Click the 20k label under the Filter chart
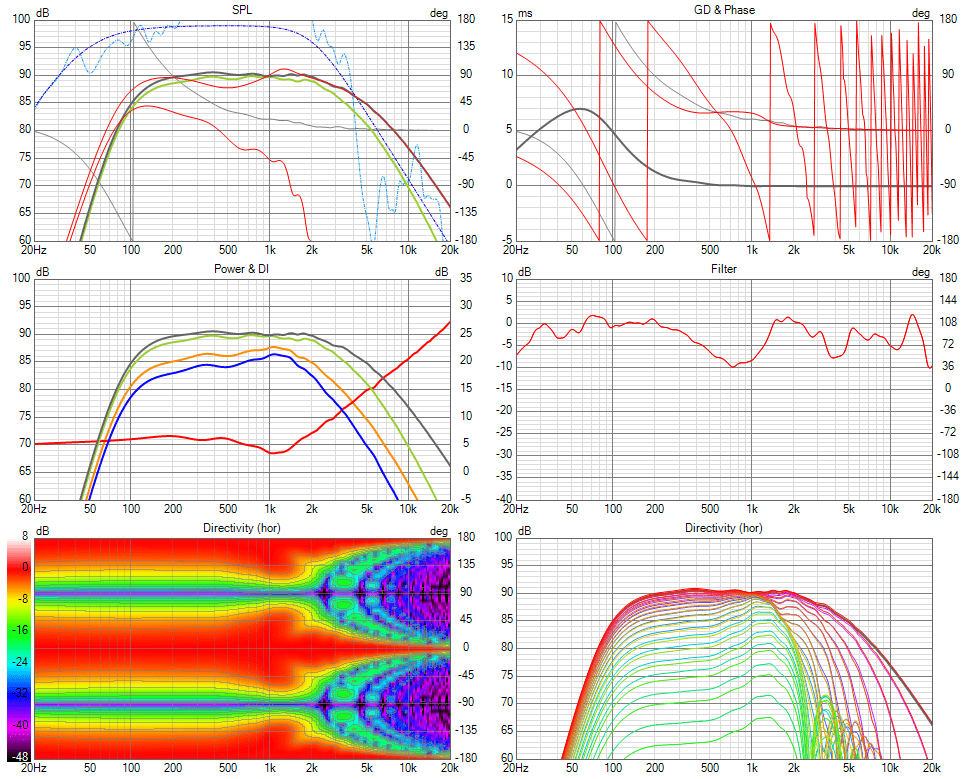 coord(932,508)
